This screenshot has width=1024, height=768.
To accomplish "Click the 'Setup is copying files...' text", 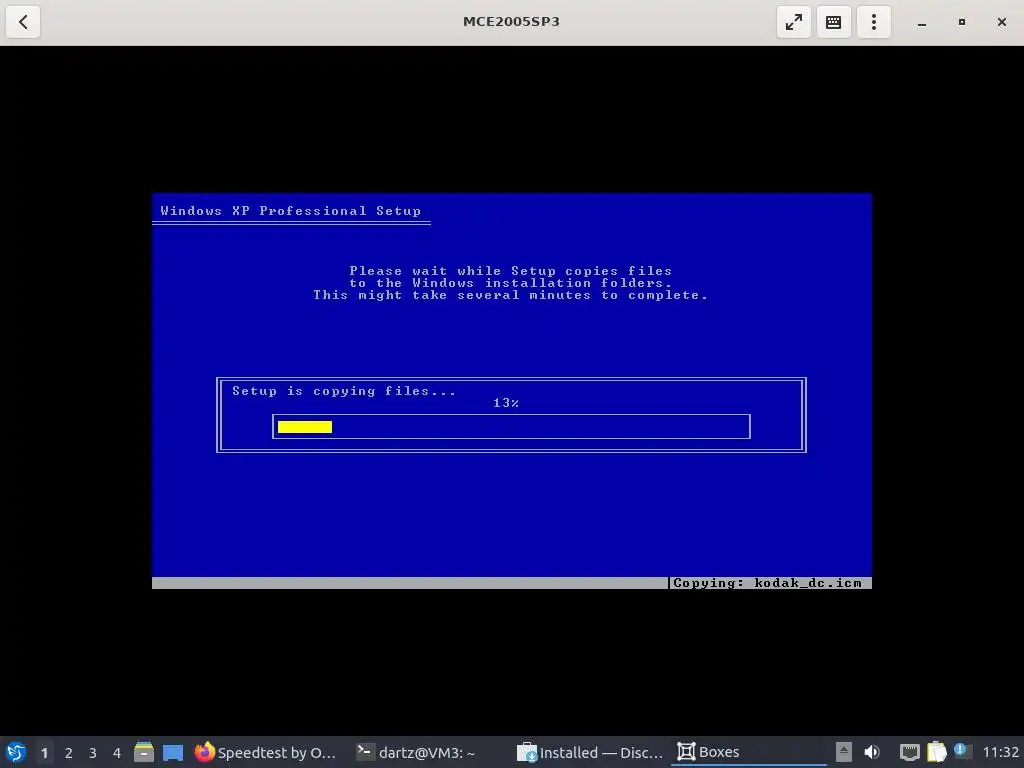I will (x=344, y=391).
